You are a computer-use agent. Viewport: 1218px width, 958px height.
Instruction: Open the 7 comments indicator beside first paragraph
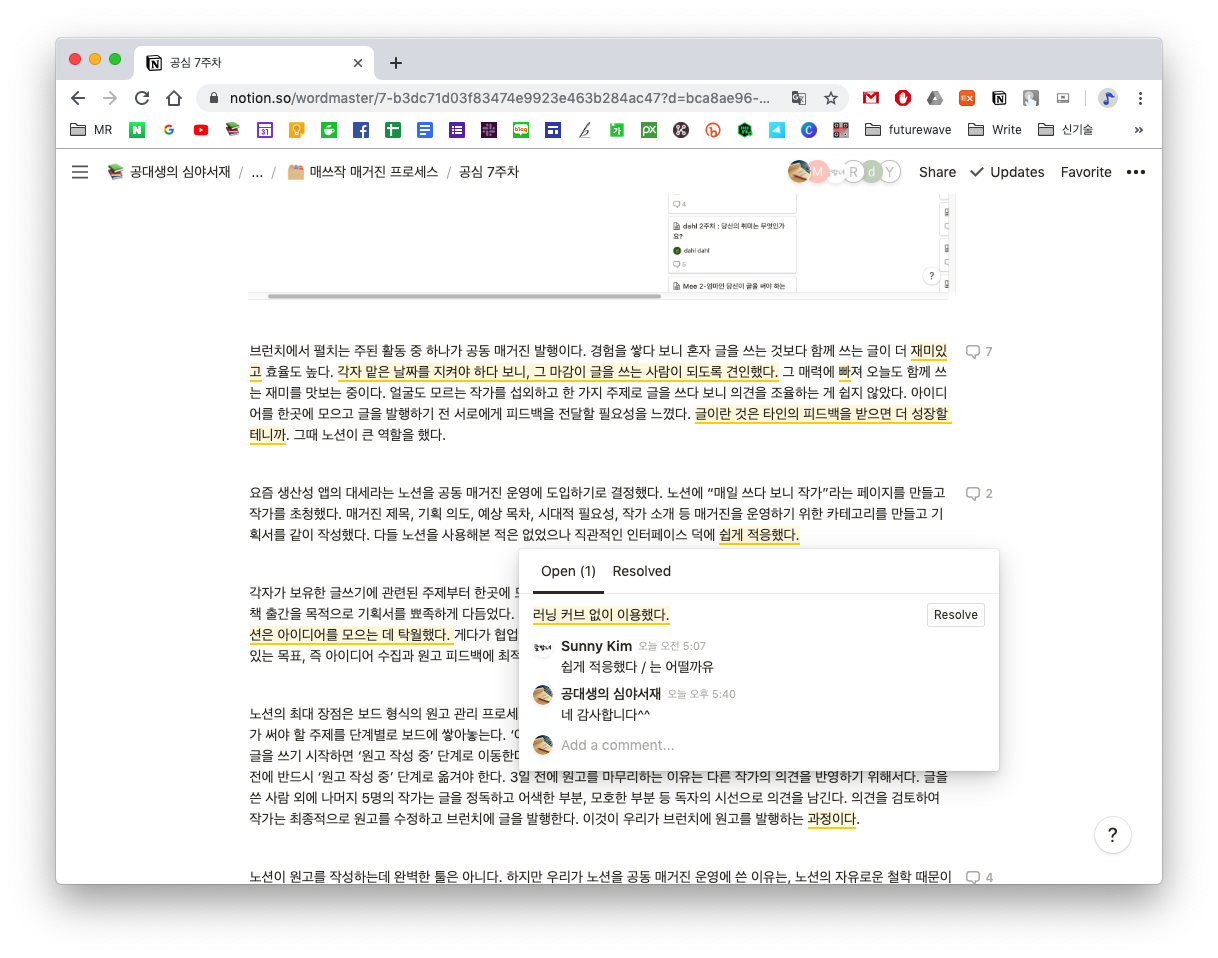[x=979, y=352]
